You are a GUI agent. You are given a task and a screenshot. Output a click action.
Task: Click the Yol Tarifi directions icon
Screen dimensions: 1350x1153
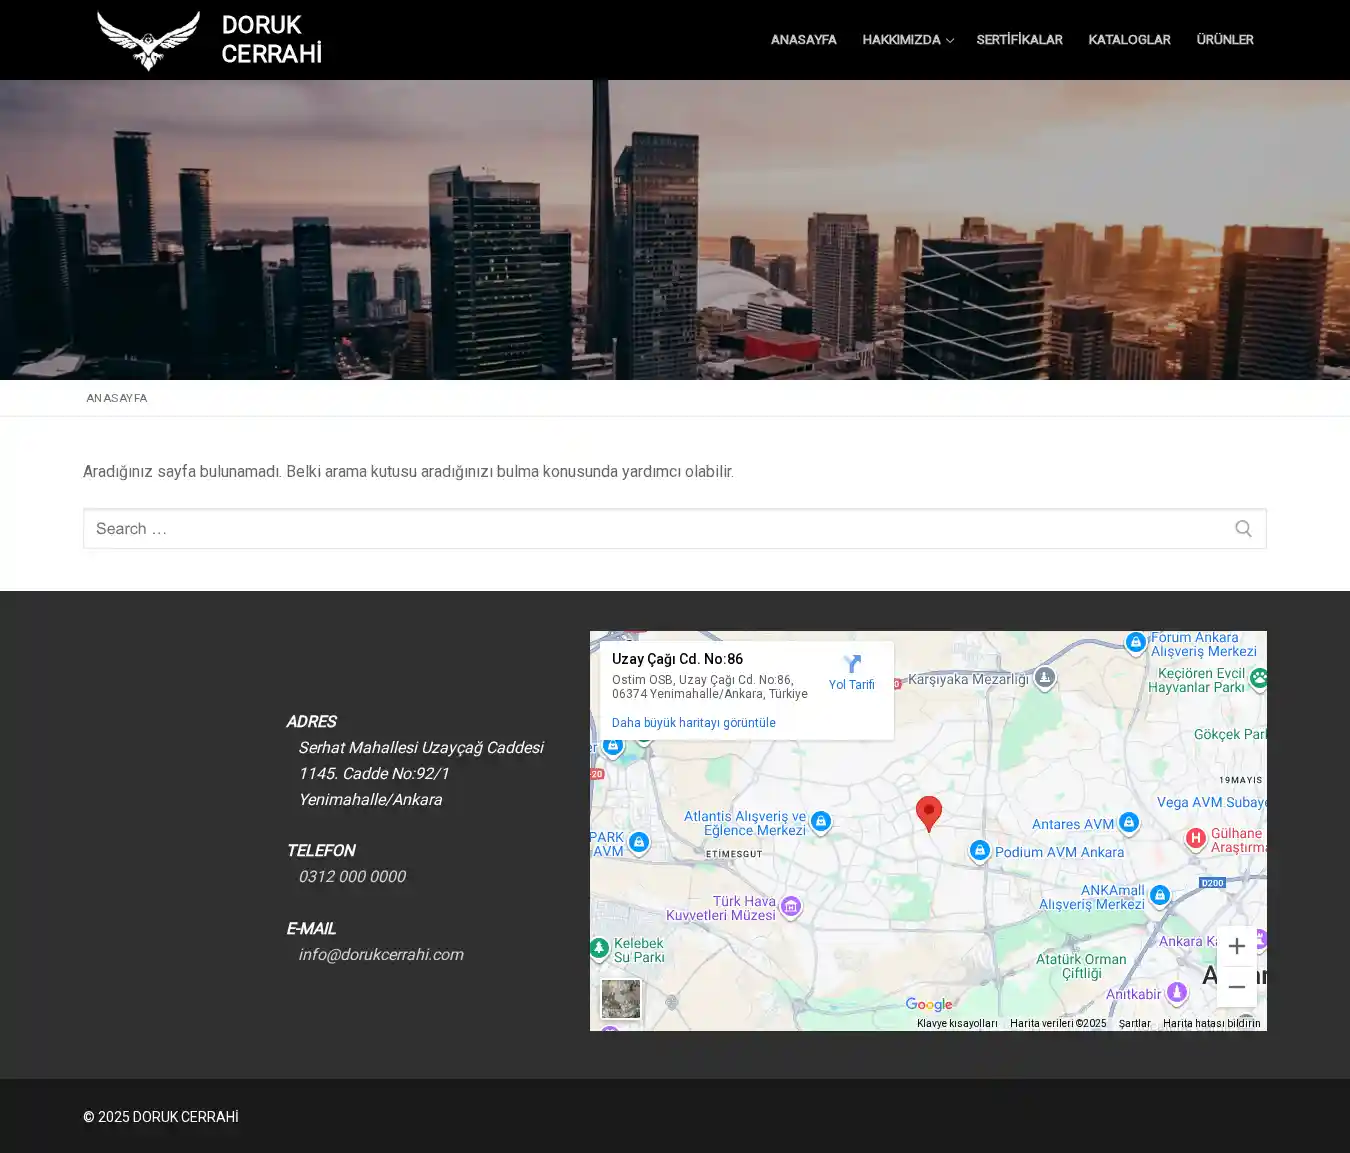(852, 665)
